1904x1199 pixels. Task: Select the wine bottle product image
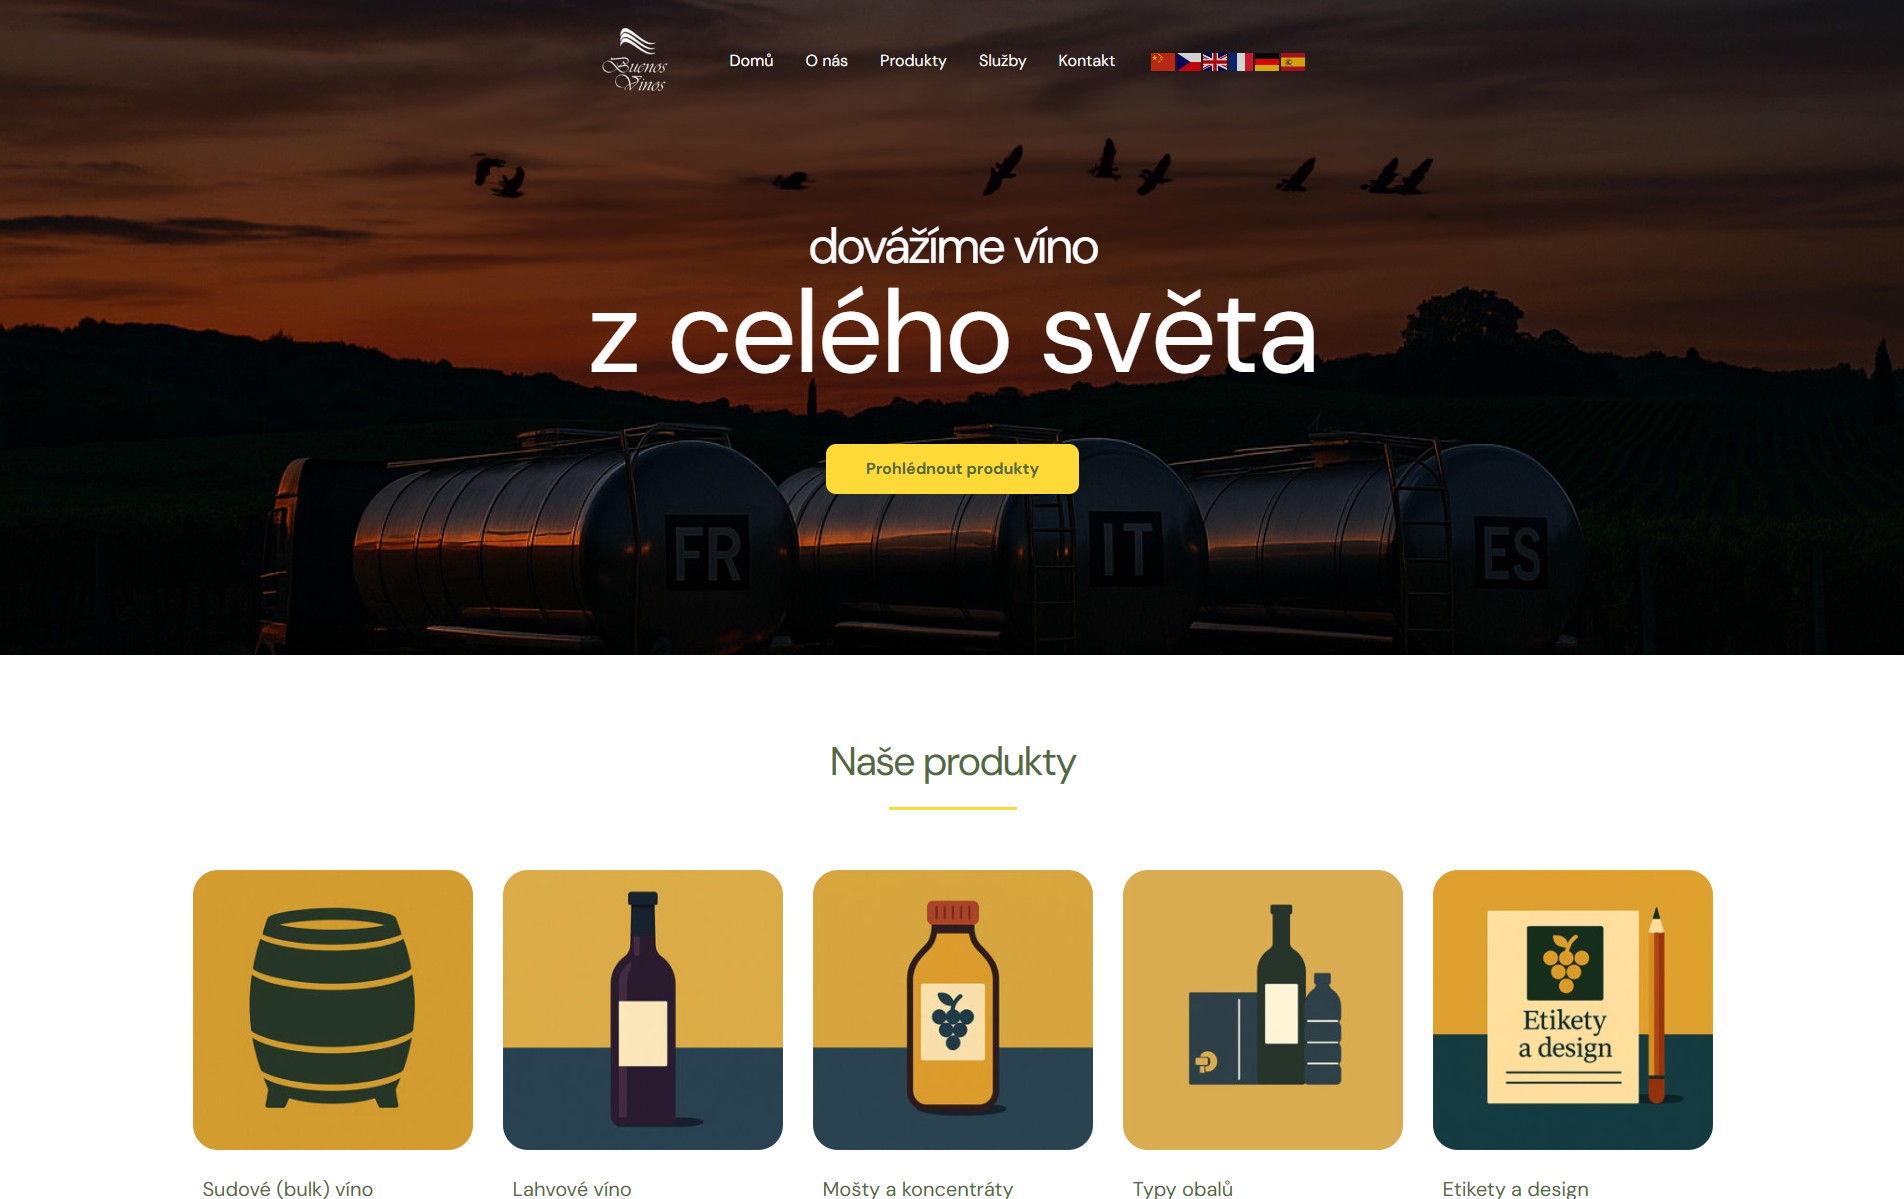tap(643, 1010)
